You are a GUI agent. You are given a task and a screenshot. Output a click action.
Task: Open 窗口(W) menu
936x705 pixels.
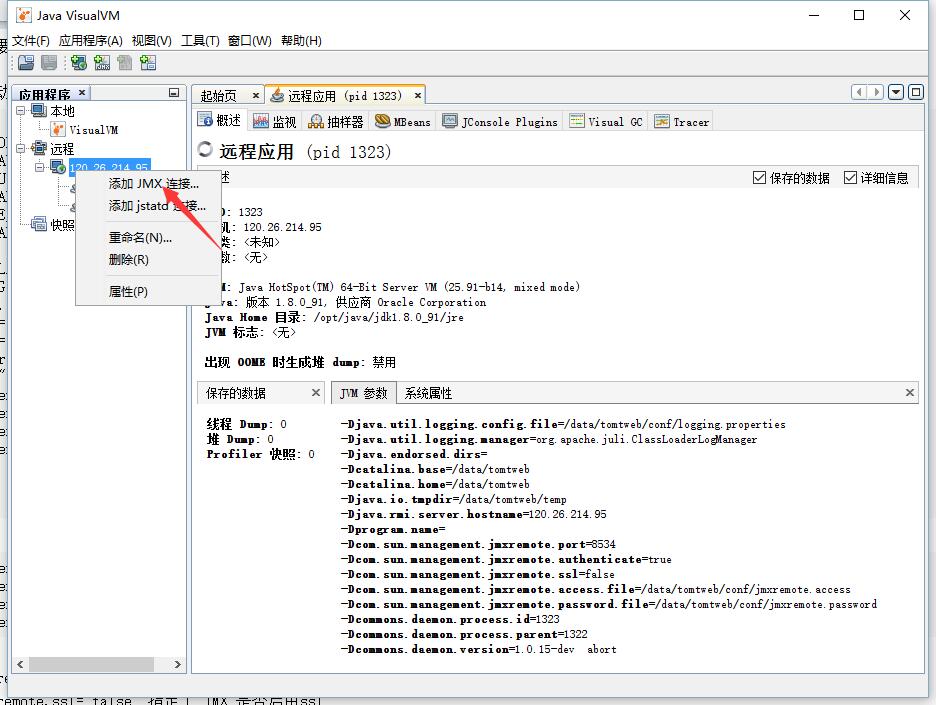pos(250,41)
